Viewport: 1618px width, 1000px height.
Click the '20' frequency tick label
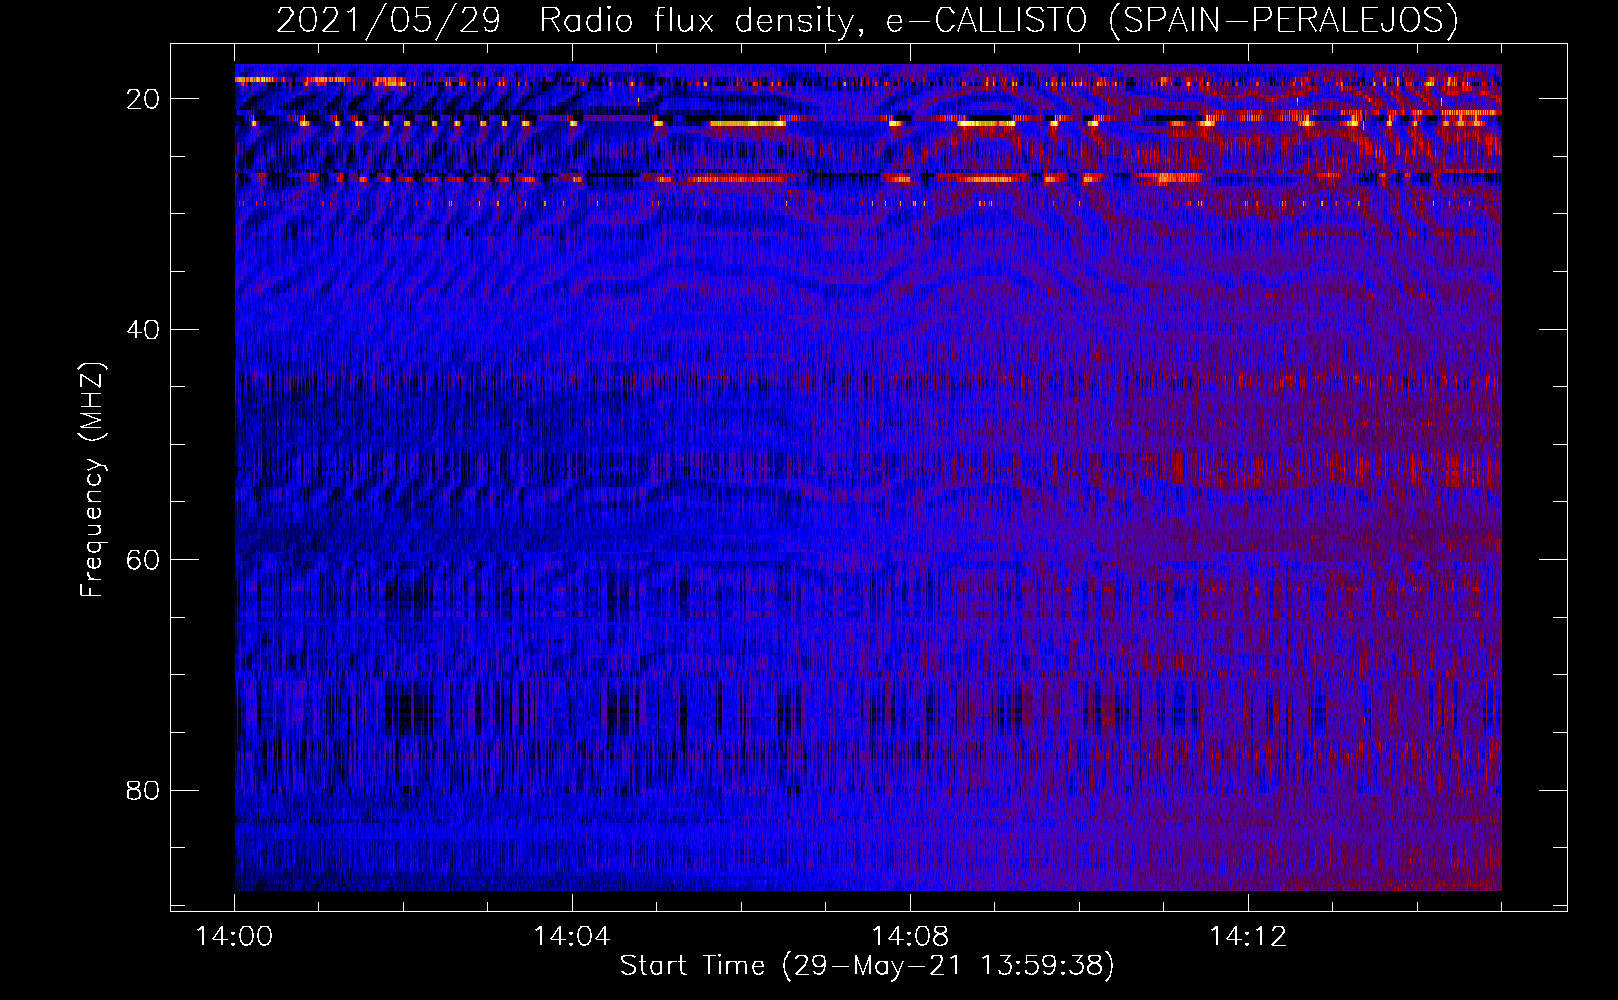tap(143, 99)
